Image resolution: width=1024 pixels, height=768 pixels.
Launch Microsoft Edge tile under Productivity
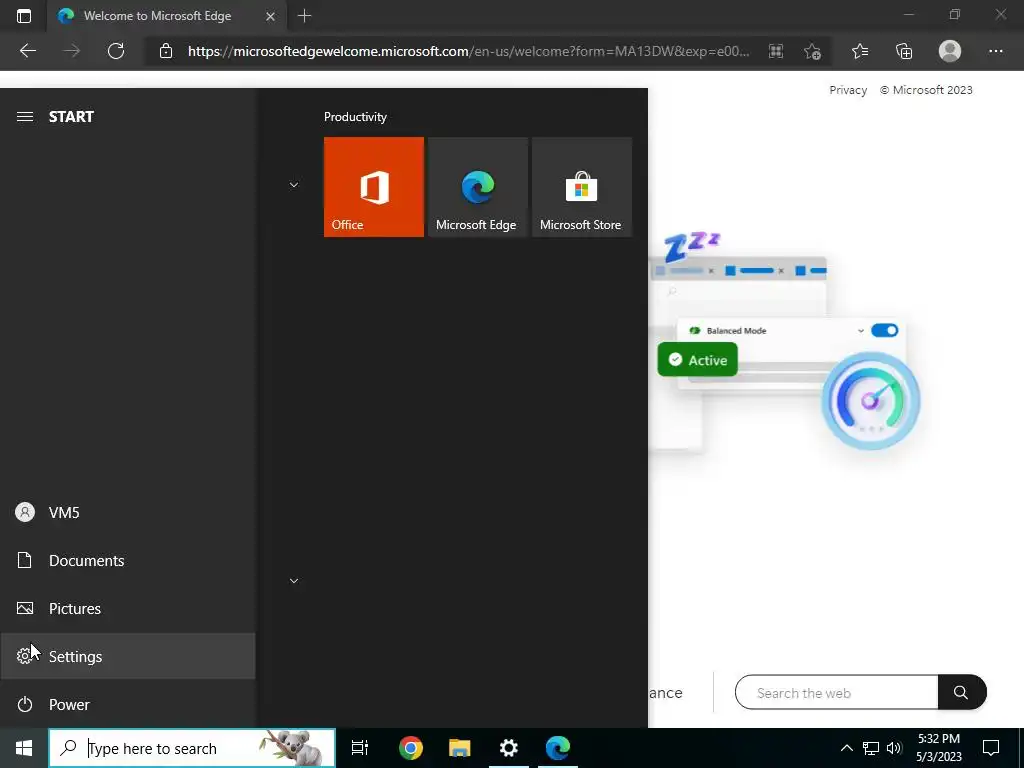pos(477,187)
